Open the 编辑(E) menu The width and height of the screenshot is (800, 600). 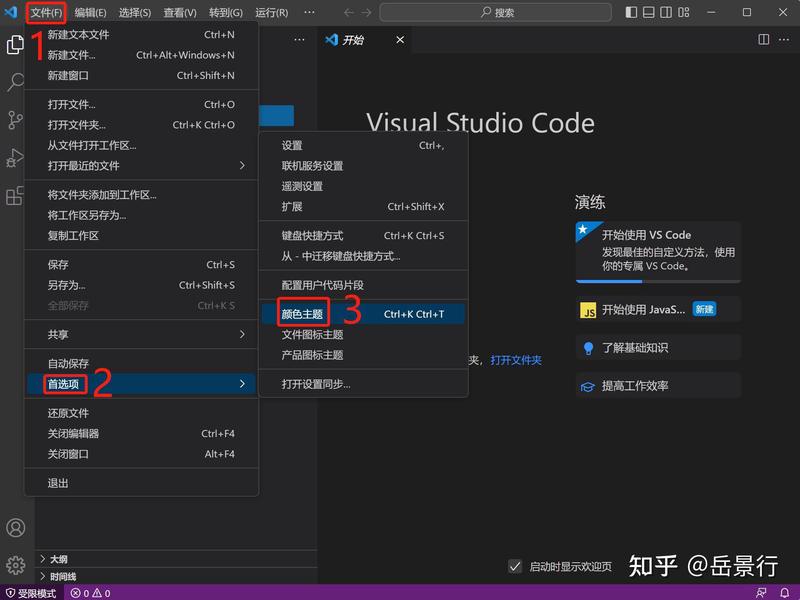point(90,12)
